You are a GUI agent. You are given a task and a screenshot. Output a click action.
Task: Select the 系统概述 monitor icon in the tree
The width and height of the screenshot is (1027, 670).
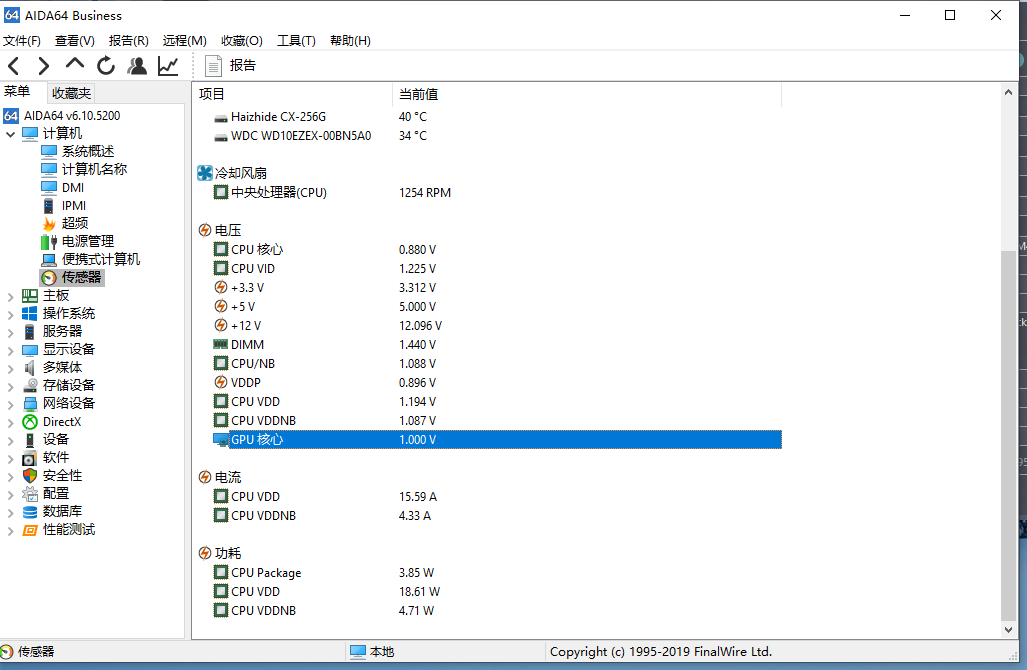(48, 151)
